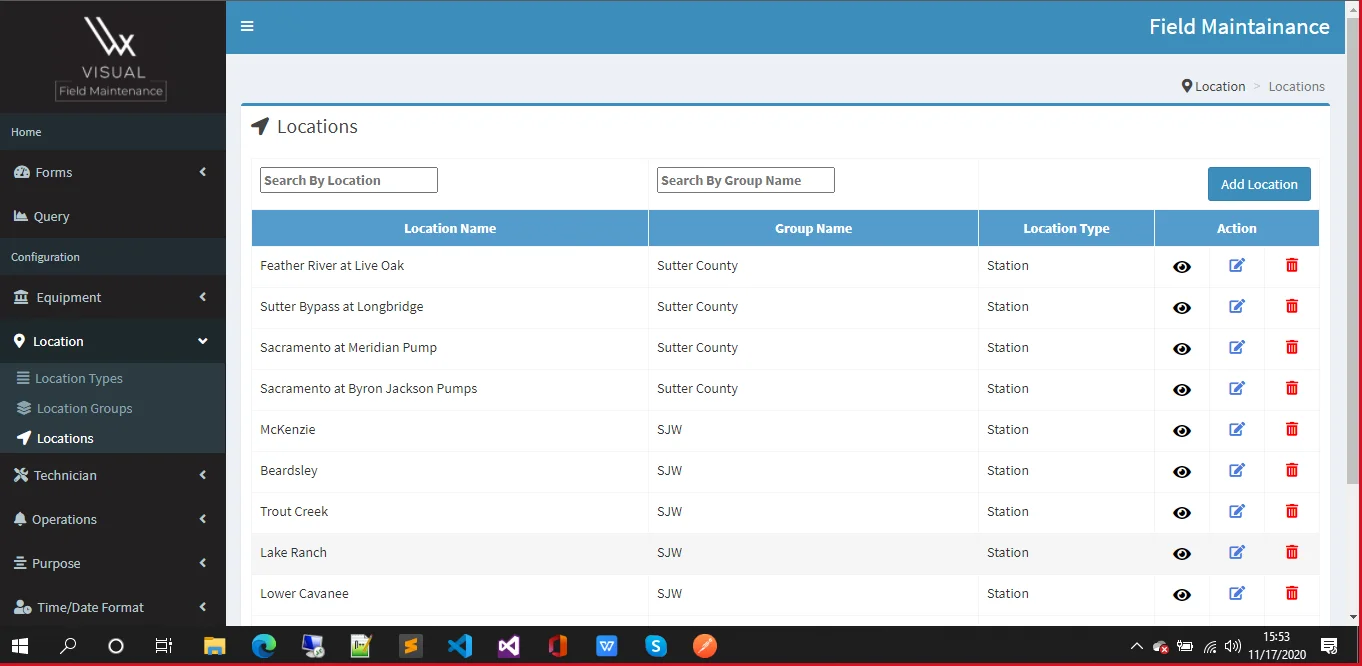Delete Sacramento at Meridian Pump location
Screen dimensions: 1362x666
tap(1292, 347)
